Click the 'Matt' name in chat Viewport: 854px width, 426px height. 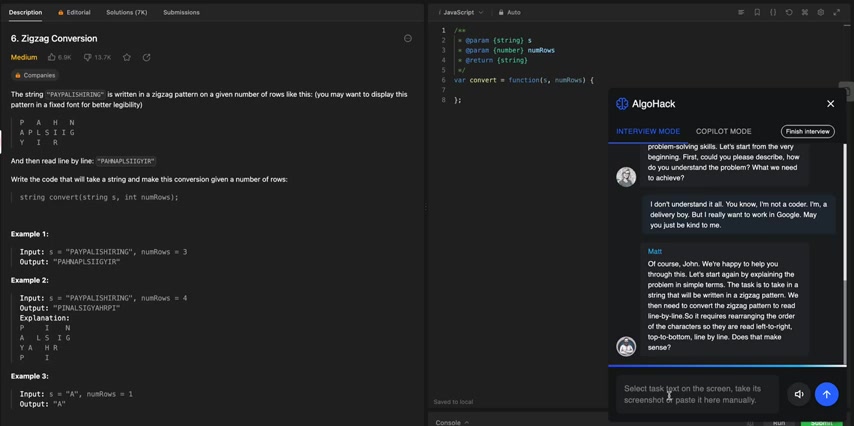pyautogui.click(x=655, y=252)
